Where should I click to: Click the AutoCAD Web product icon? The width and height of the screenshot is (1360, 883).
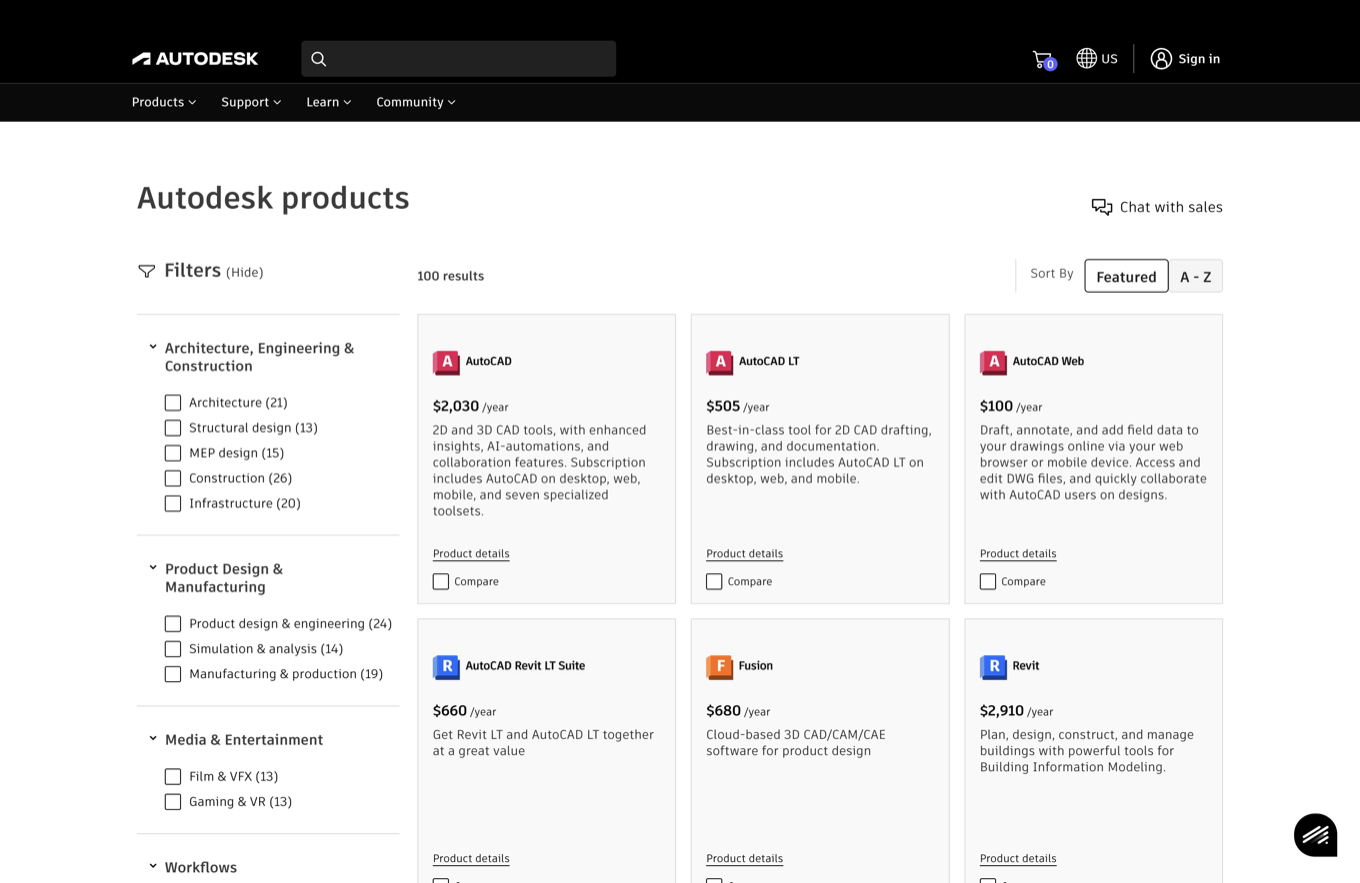[993, 362]
